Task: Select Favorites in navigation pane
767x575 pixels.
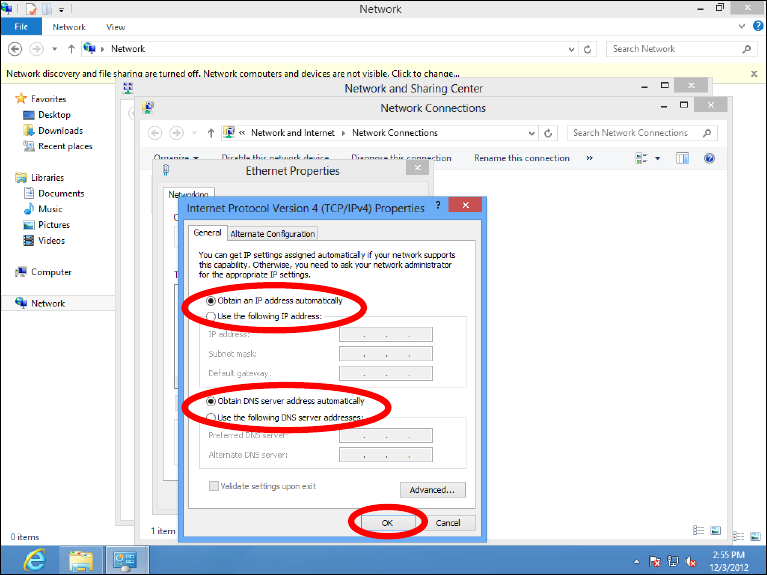Action: (x=48, y=99)
